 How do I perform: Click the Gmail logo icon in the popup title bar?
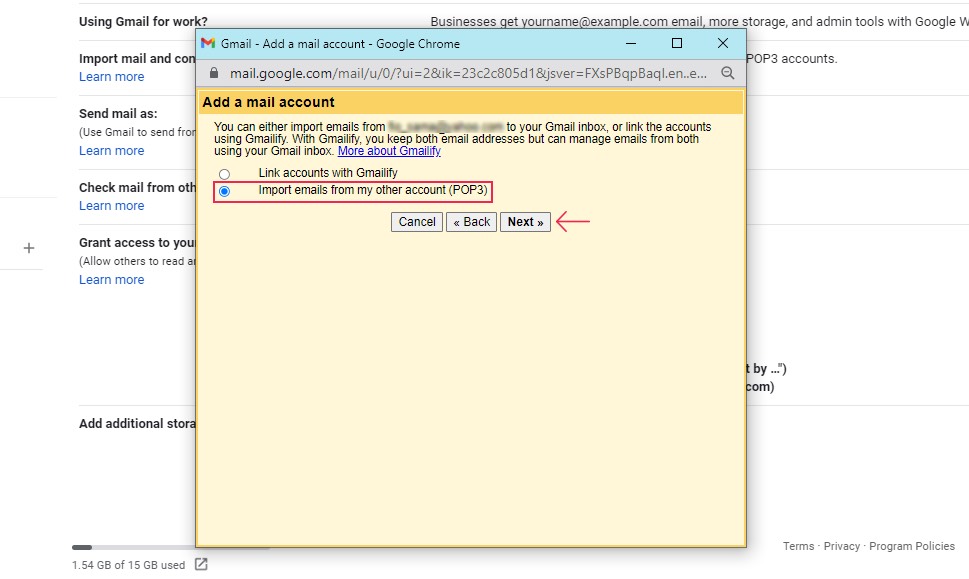click(x=208, y=43)
